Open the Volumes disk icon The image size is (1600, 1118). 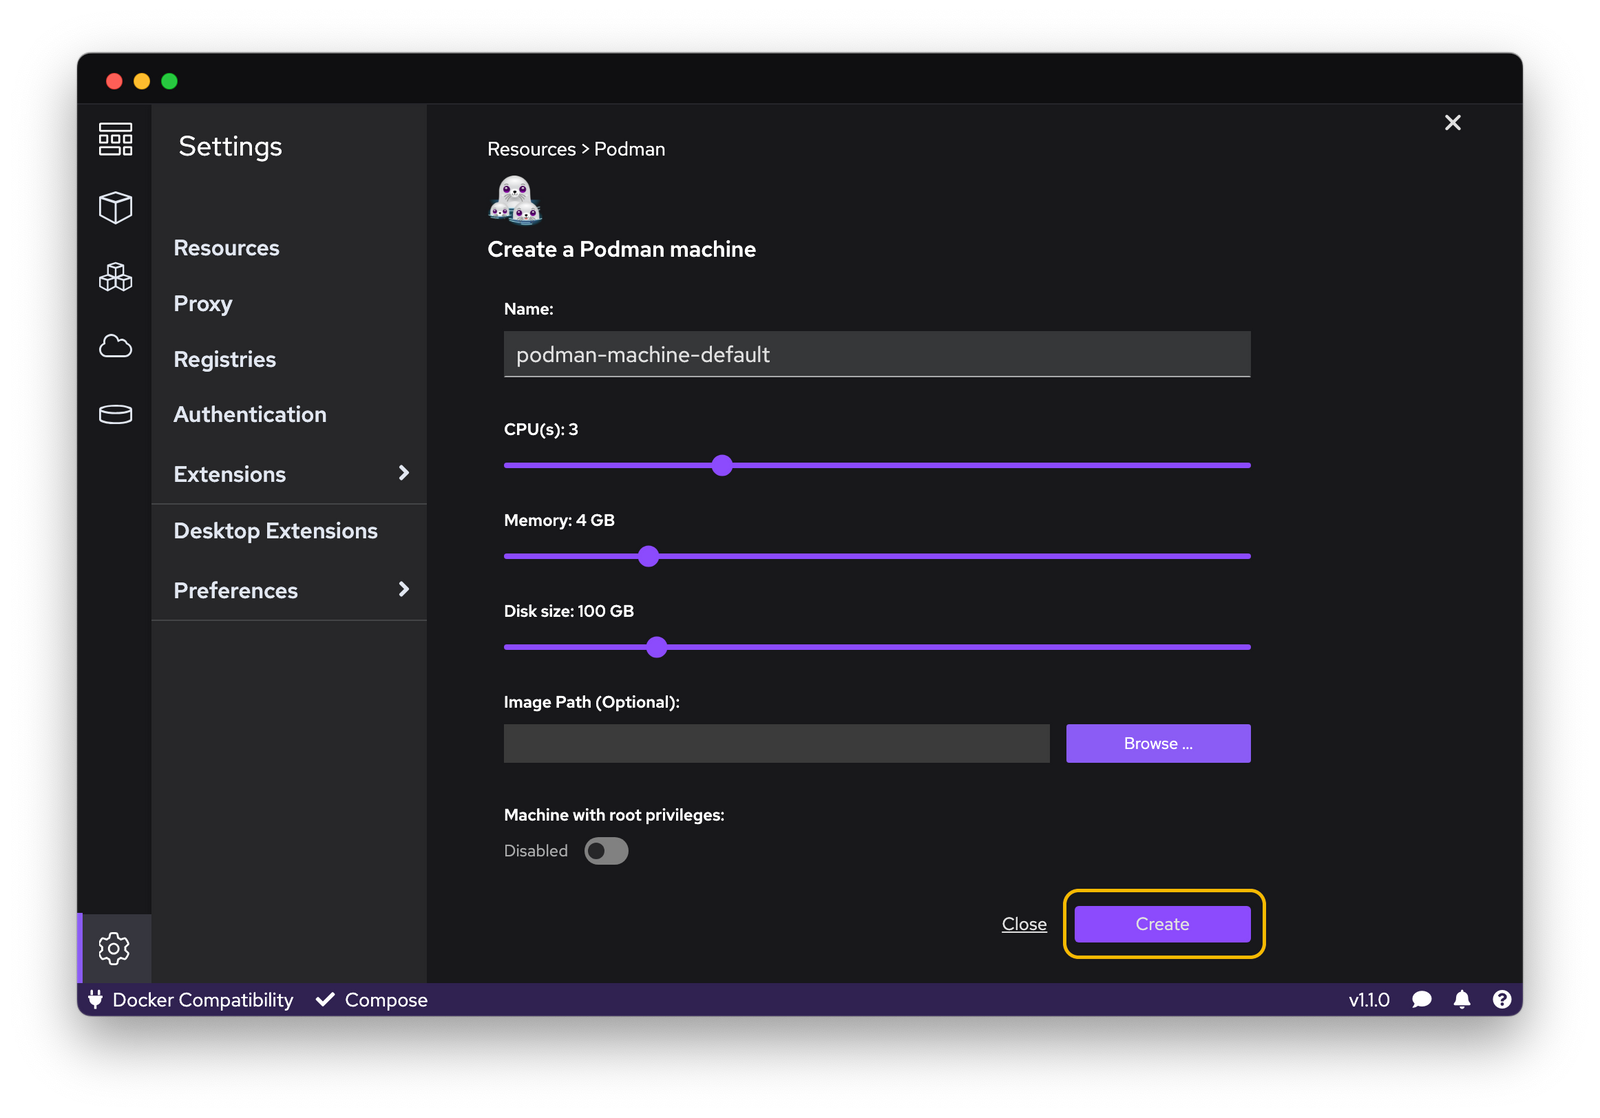(x=115, y=414)
